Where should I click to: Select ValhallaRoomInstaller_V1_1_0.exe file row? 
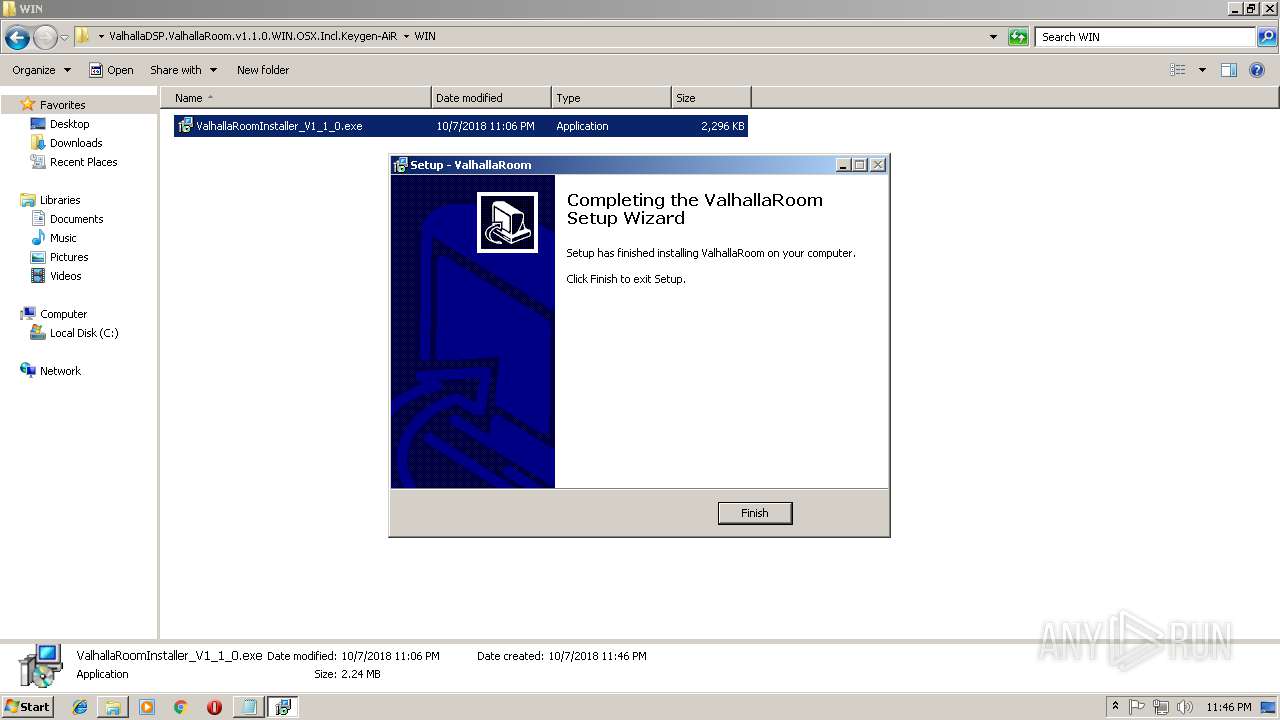pyautogui.click(x=461, y=126)
